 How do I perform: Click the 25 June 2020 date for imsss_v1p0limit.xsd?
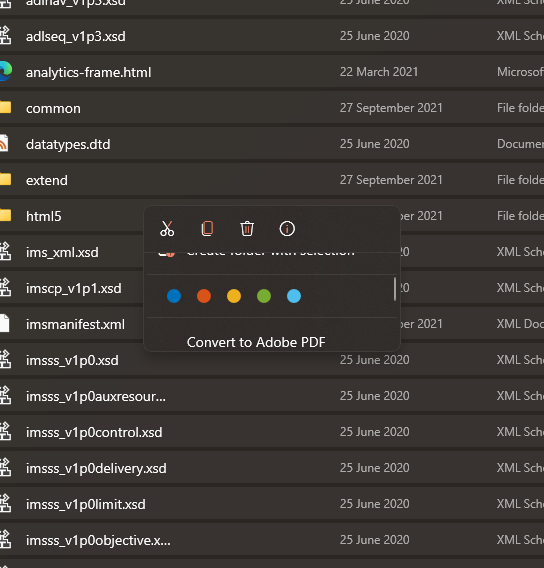(x=374, y=504)
